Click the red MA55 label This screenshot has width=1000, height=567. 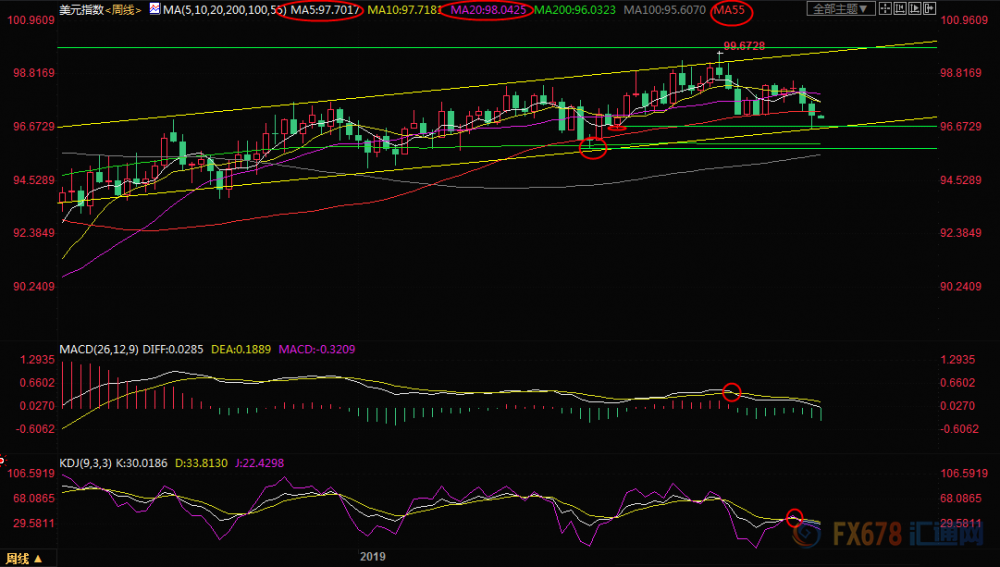pos(729,10)
